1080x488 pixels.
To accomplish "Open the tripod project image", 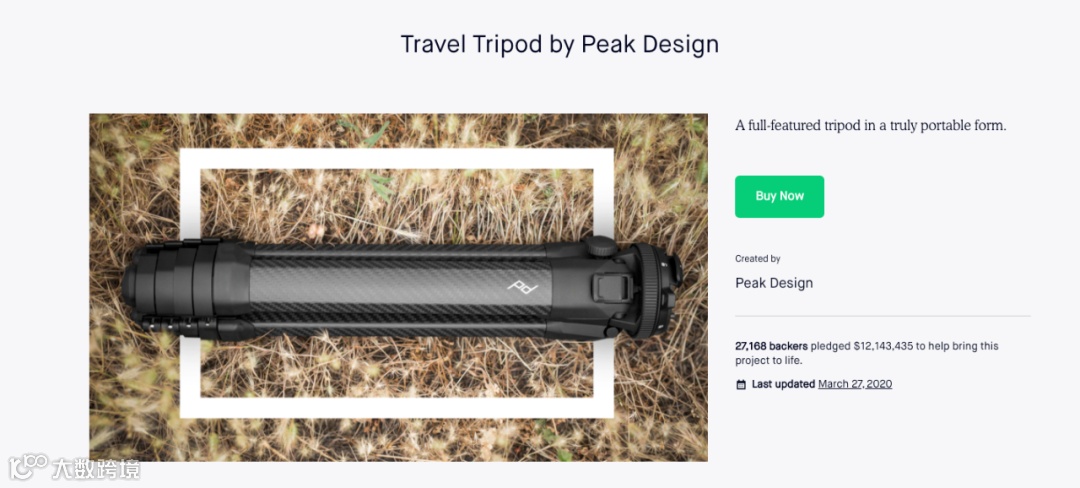I will click(398, 287).
